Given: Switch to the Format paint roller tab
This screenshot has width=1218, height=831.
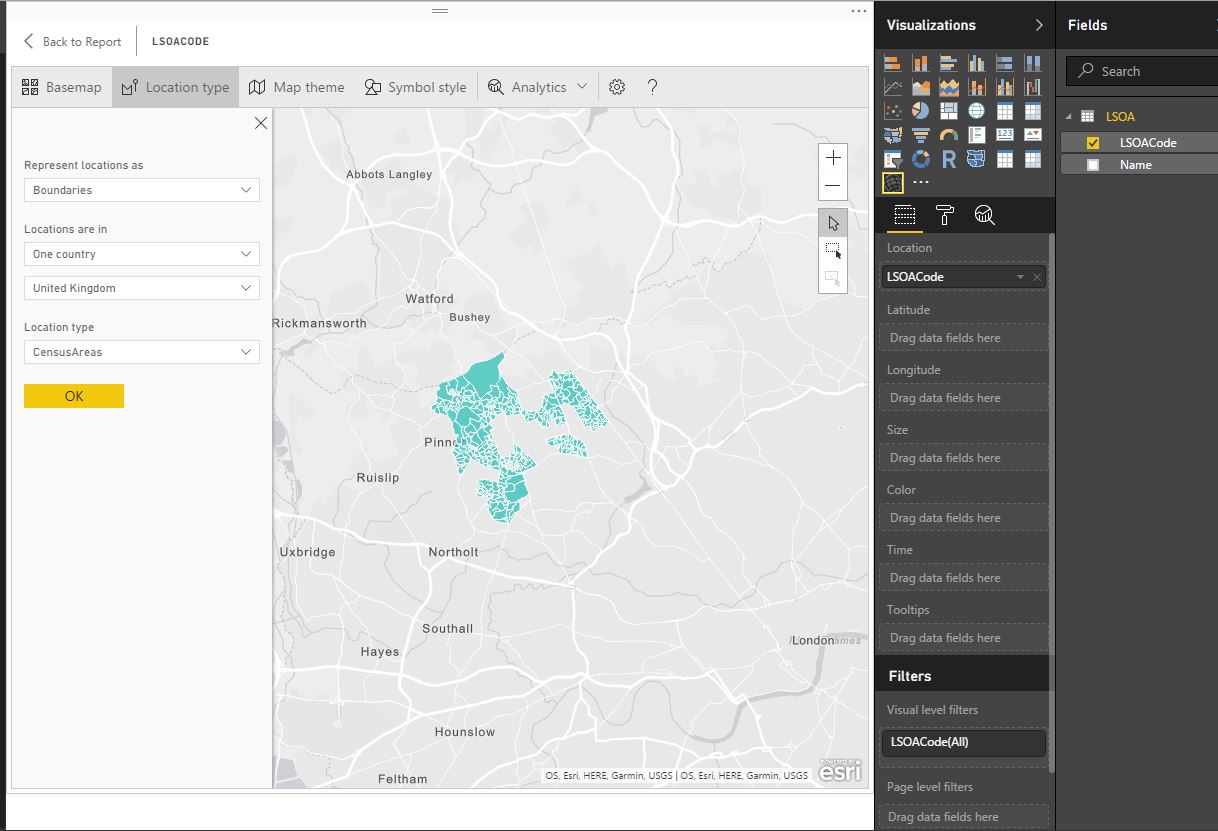Looking at the screenshot, I should (x=944, y=214).
